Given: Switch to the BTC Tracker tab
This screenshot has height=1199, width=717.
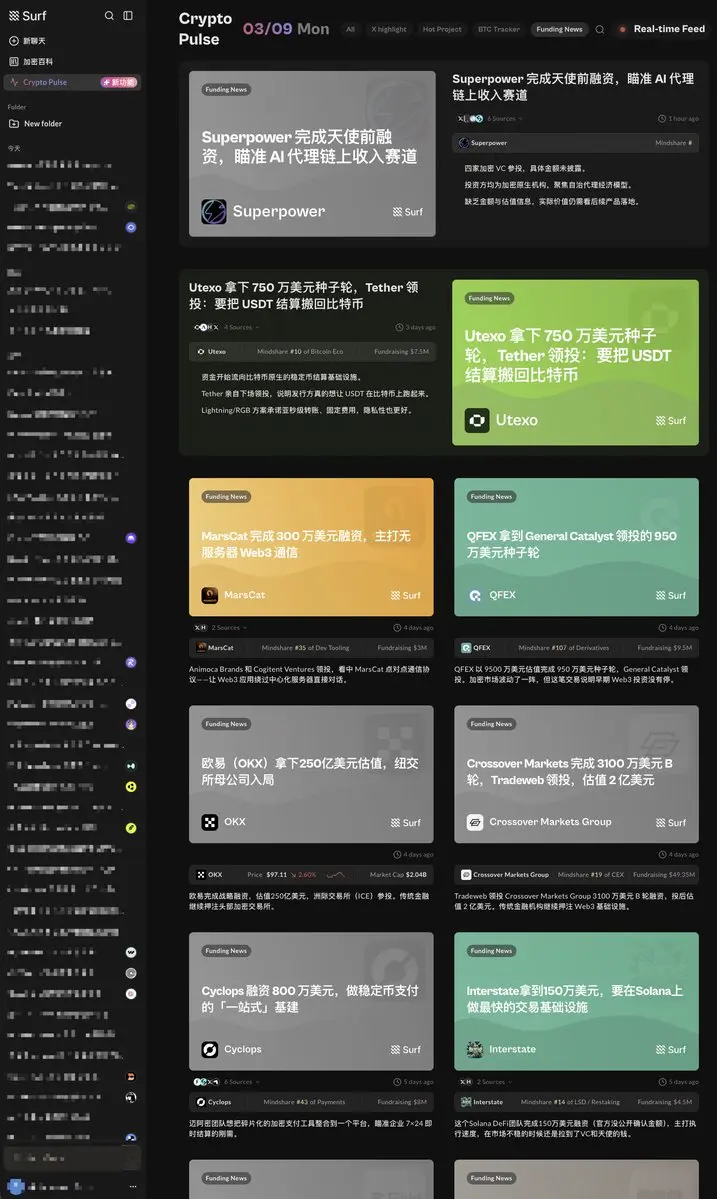Looking at the screenshot, I should point(498,29).
